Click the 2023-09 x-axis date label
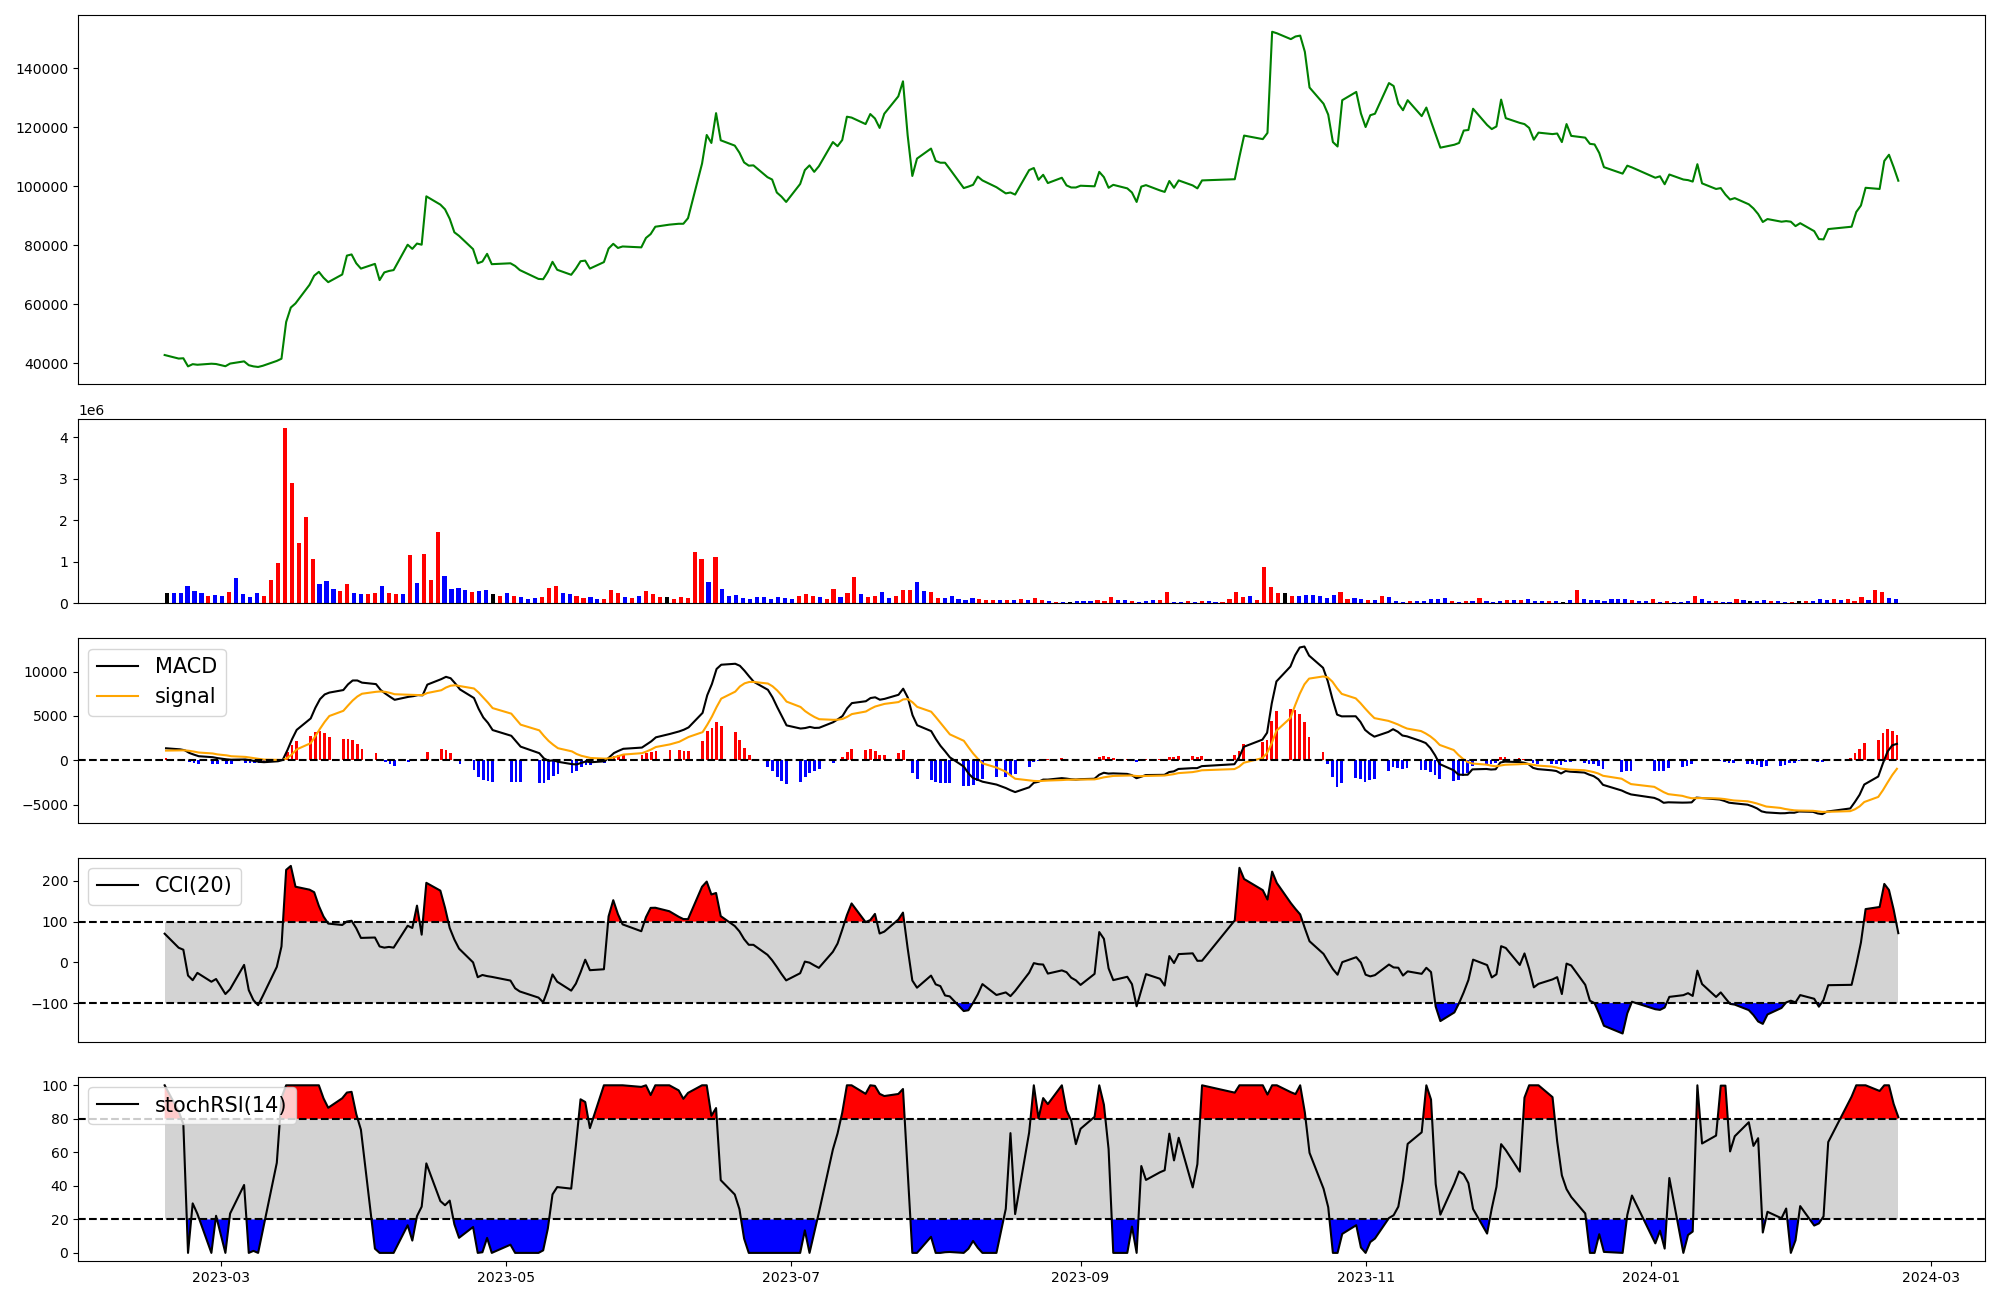The height and width of the screenshot is (1300, 2000). [1080, 1277]
